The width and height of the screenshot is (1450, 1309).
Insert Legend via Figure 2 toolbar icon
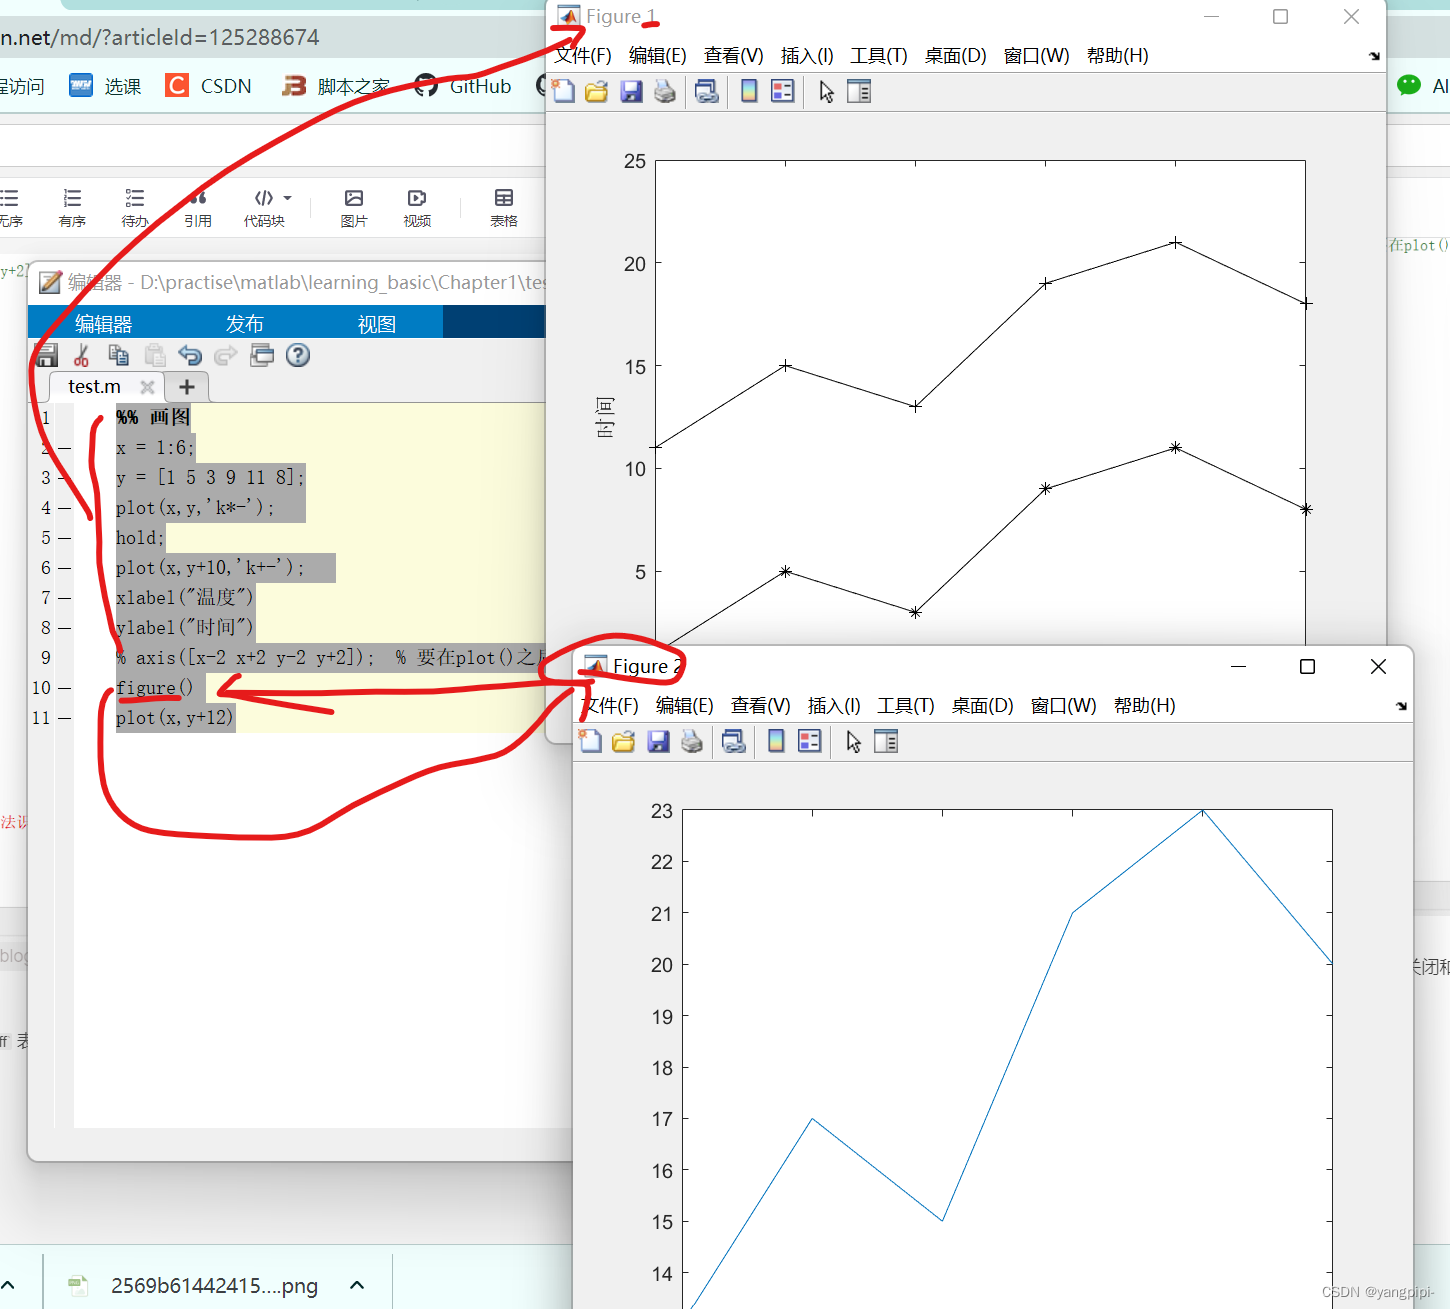pos(810,742)
